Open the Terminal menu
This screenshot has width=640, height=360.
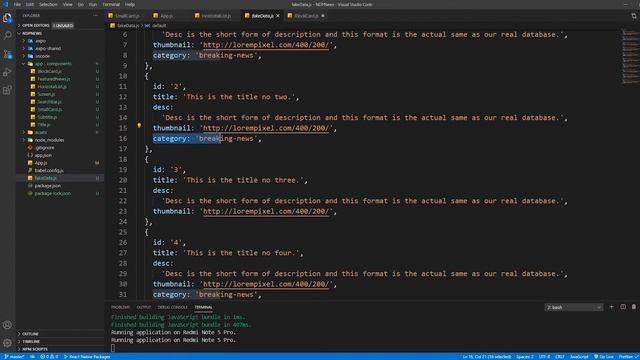point(111,4)
